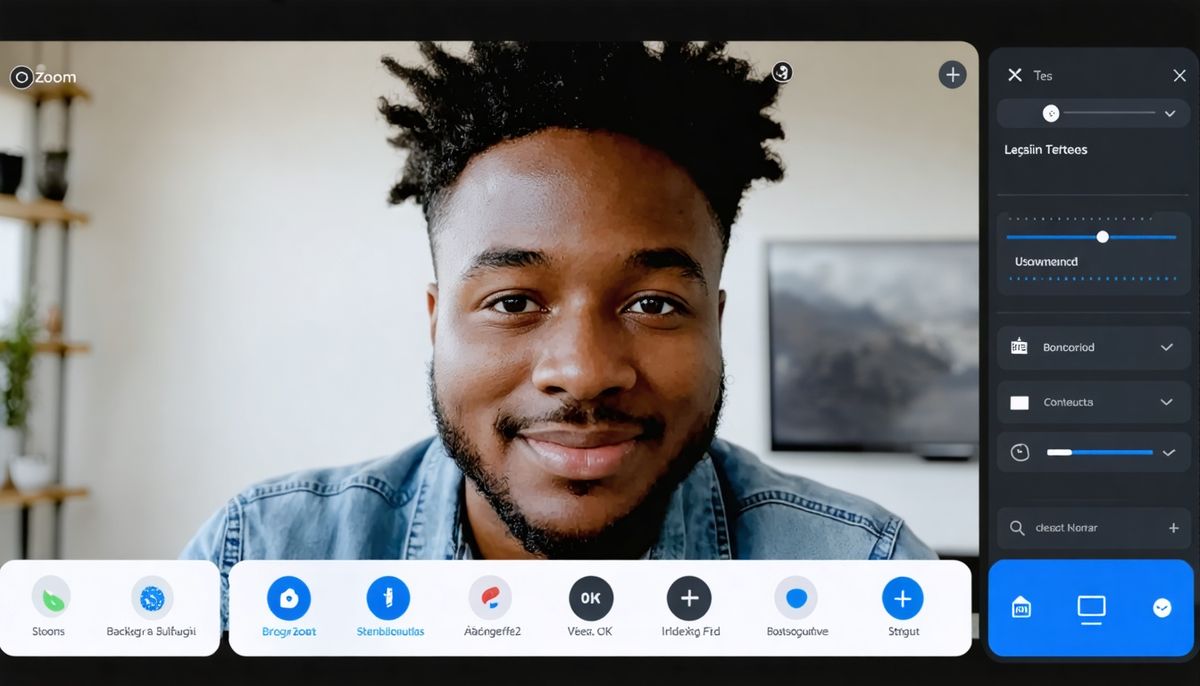Open the chevron beside the top panel toggle
This screenshot has width=1200, height=686.
(x=1169, y=114)
